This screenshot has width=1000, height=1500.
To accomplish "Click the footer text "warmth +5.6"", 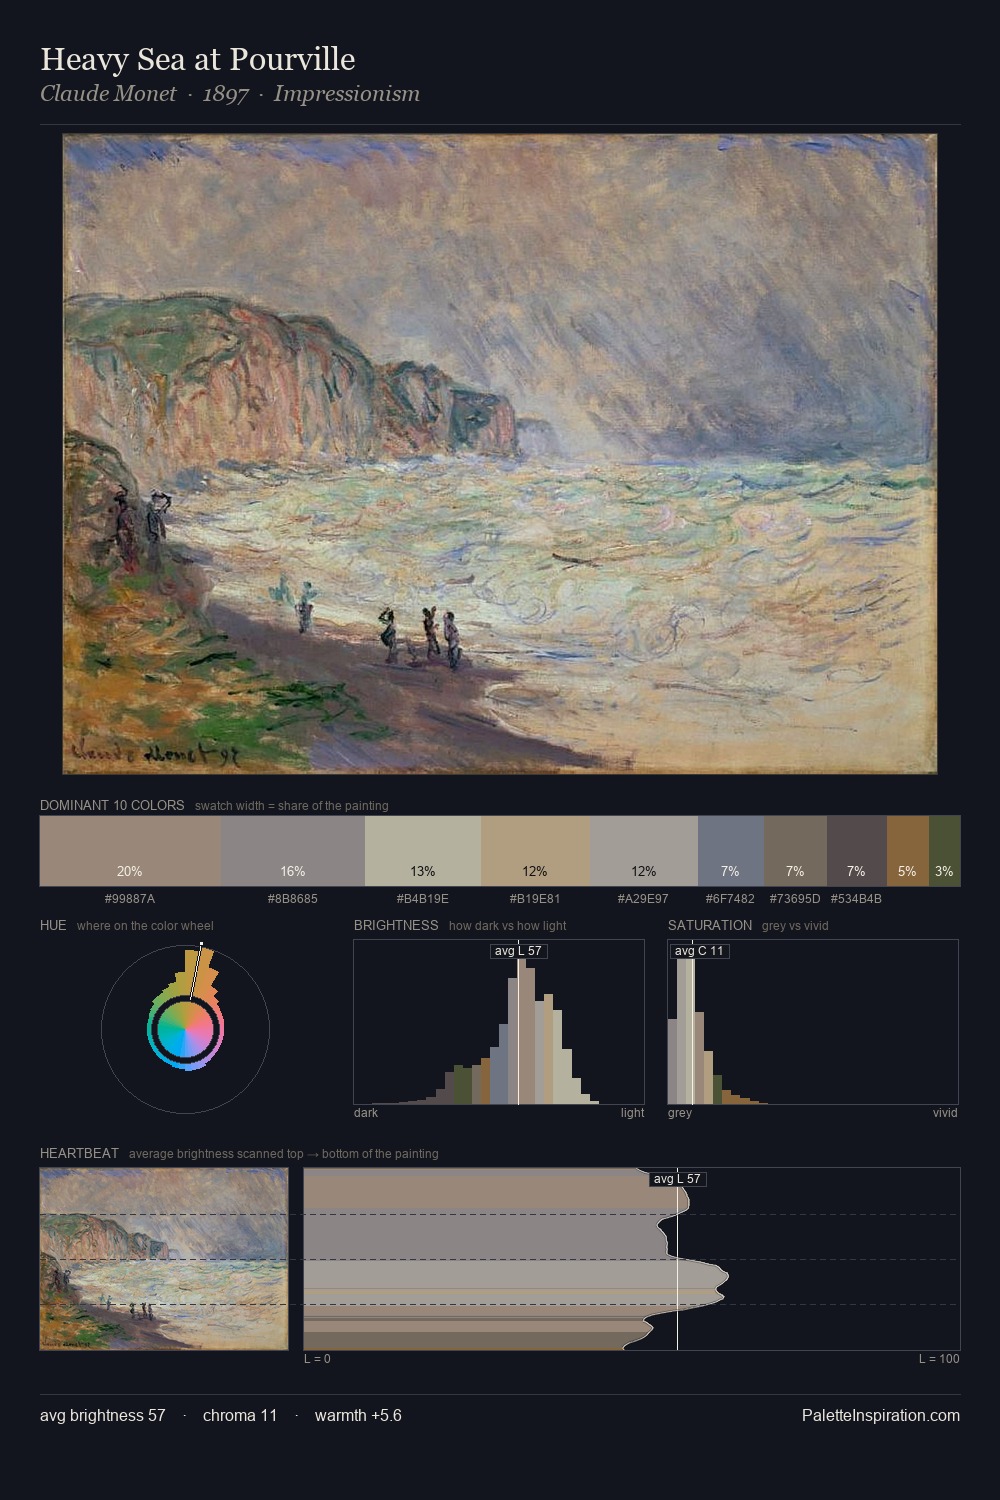I will (x=358, y=1415).
